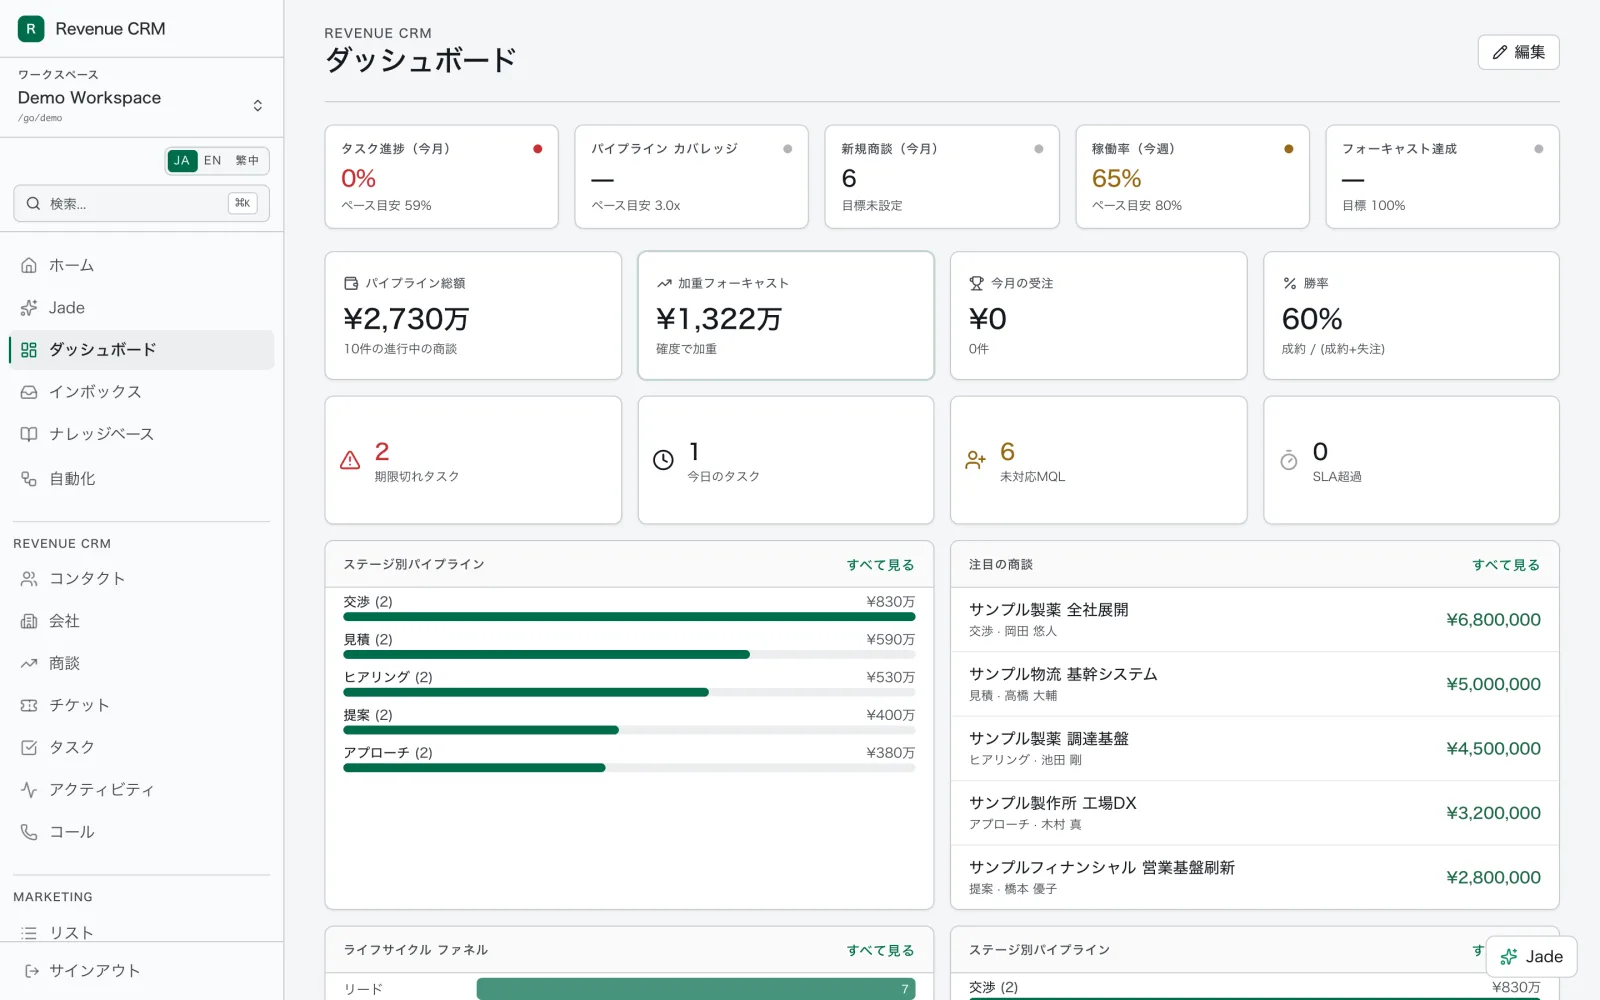Open the 自動化 automation icon

click(29, 479)
